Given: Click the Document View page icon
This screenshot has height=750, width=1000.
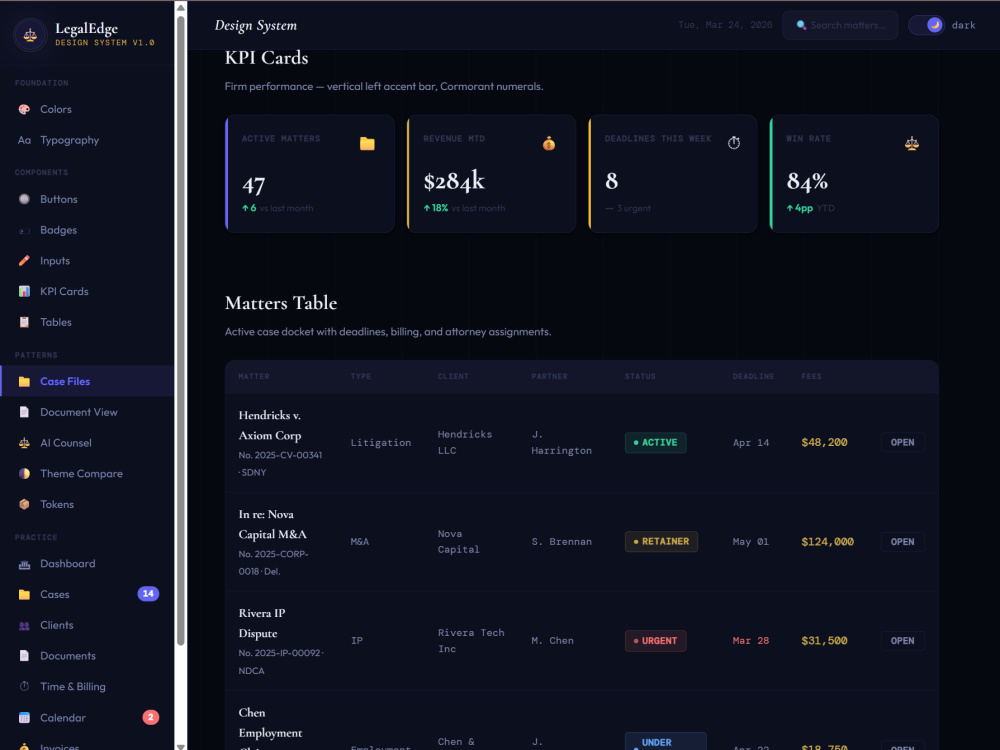Looking at the screenshot, I should tap(24, 412).
